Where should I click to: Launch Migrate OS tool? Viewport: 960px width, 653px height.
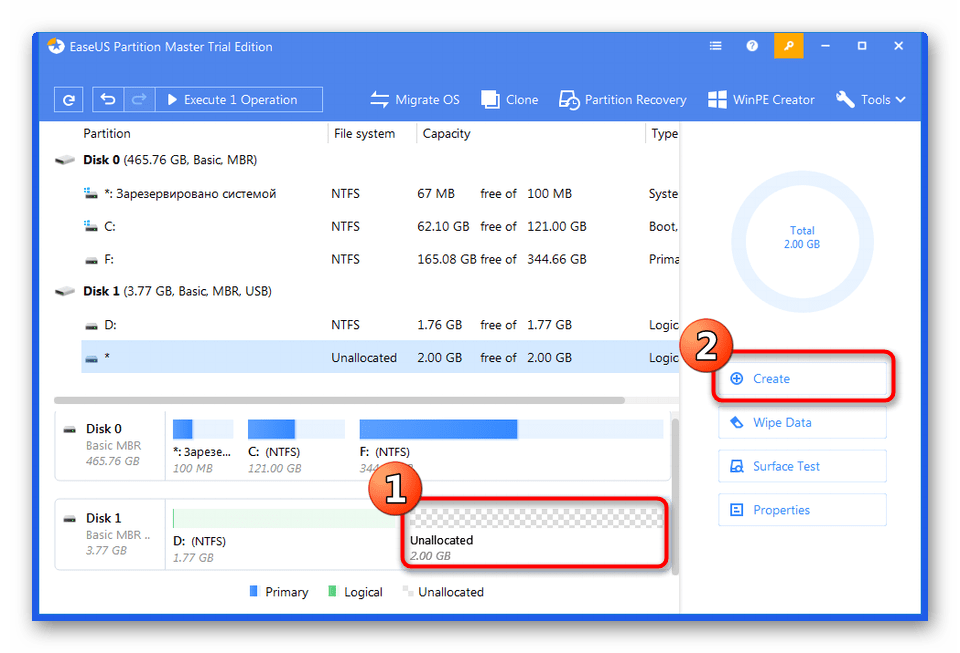pos(415,100)
